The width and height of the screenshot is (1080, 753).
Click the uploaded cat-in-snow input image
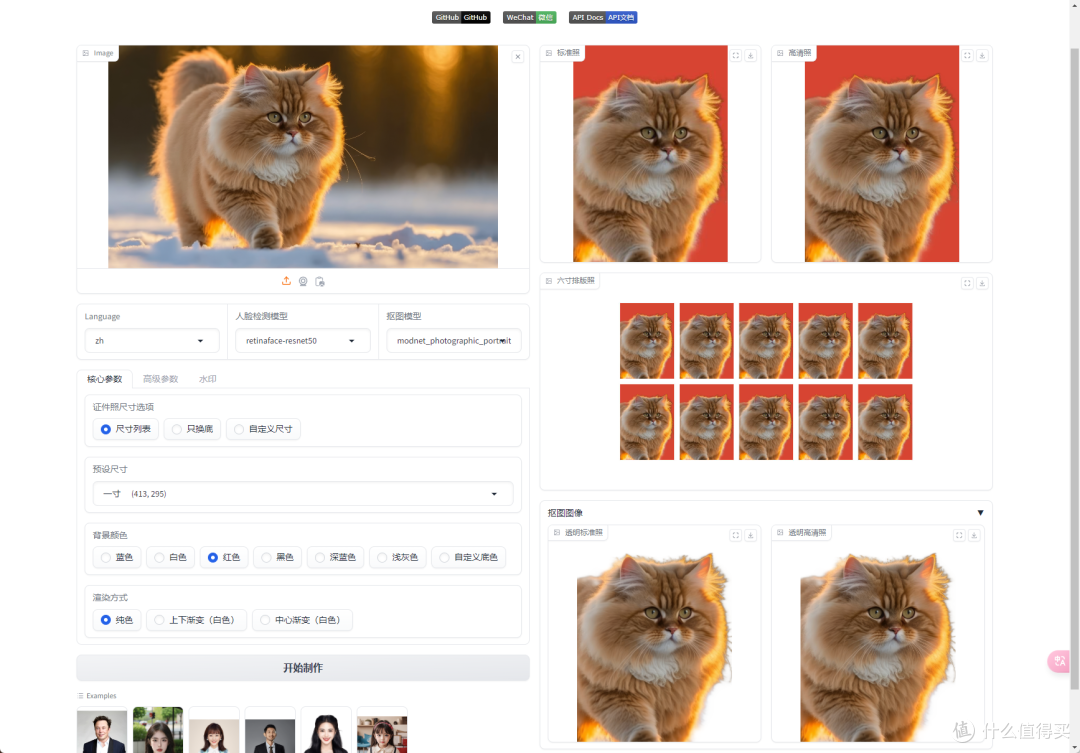pyautogui.click(x=303, y=157)
